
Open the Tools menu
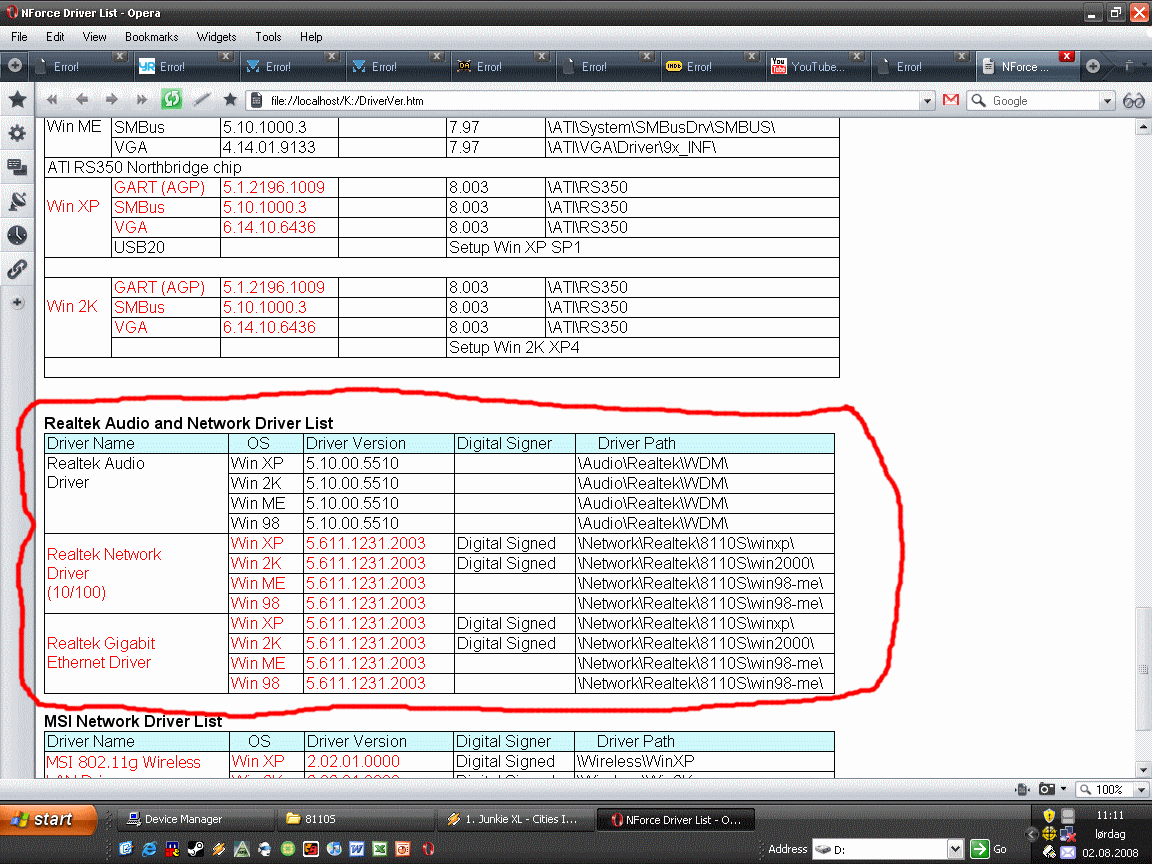pyautogui.click(x=268, y=37)
